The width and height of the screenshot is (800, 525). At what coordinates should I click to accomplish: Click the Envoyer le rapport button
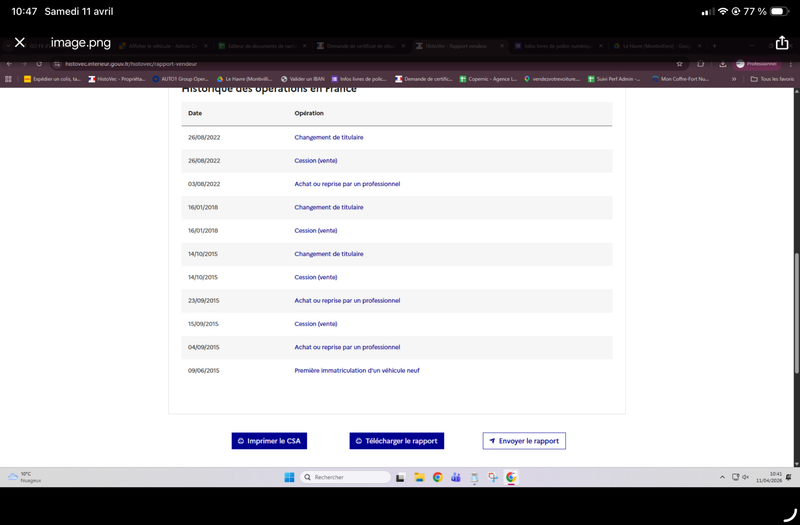[x=524, y=441]
